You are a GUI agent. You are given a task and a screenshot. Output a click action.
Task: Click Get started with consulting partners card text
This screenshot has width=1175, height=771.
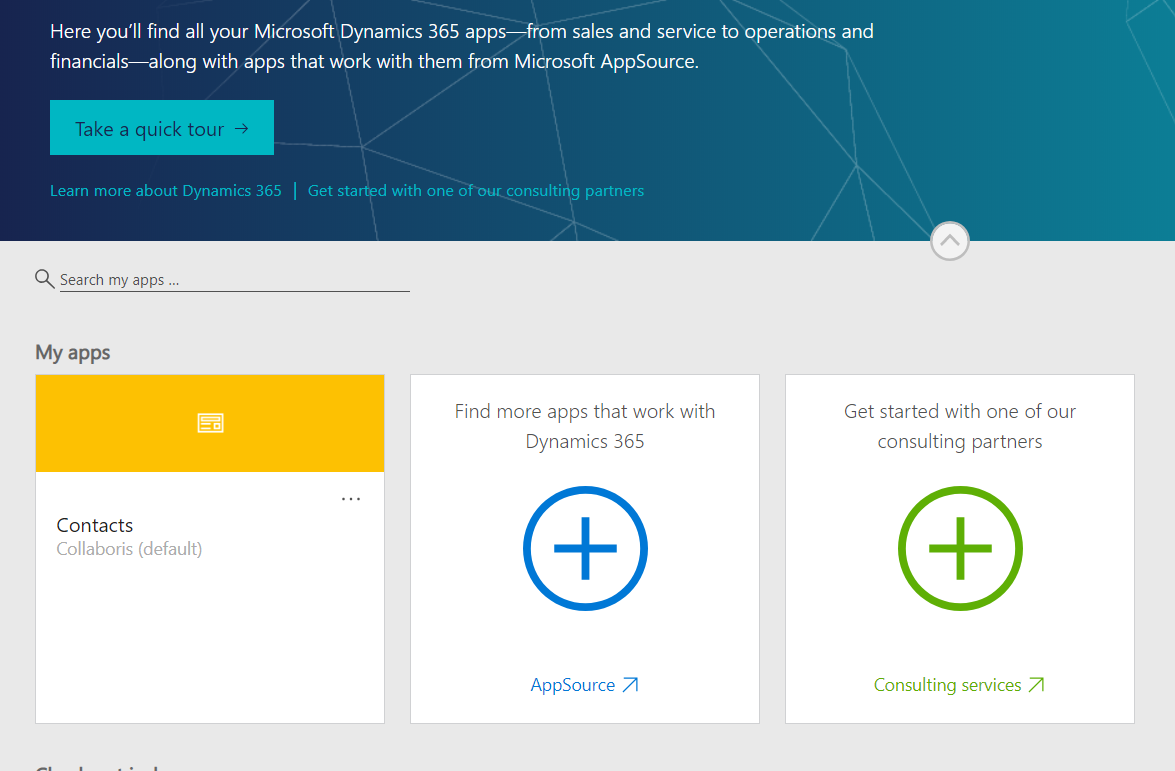coord(960,426)
